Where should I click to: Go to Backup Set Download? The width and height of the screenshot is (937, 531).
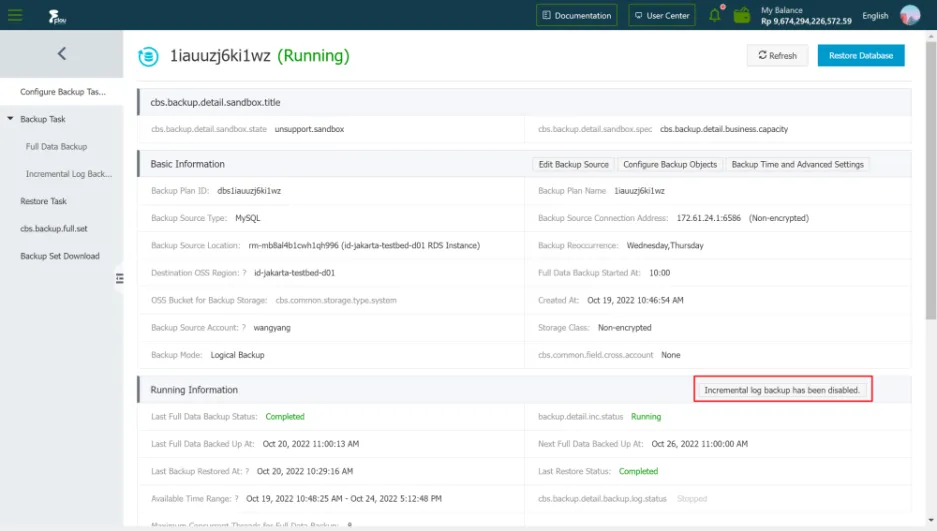tap(60, 256)
